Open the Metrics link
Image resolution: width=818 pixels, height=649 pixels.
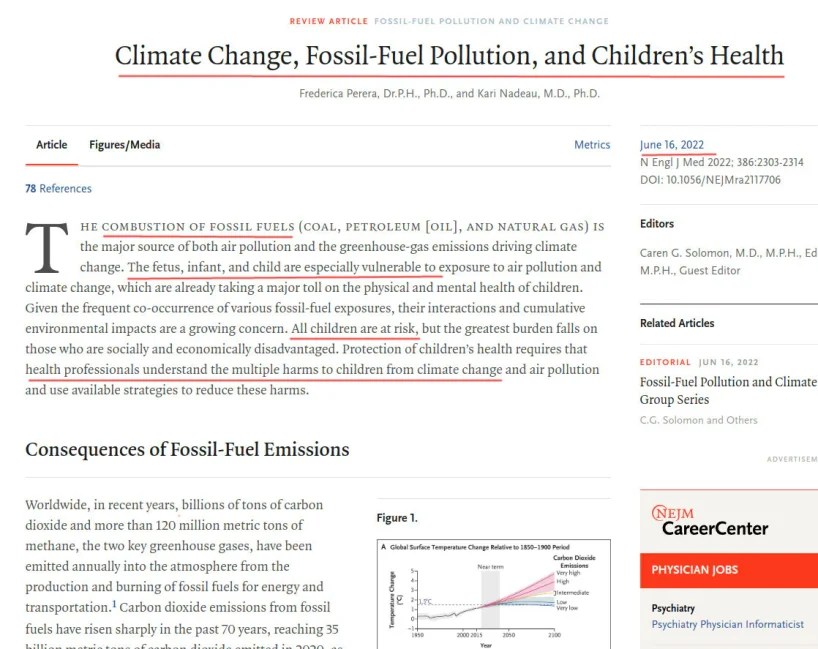coord(592,145)
